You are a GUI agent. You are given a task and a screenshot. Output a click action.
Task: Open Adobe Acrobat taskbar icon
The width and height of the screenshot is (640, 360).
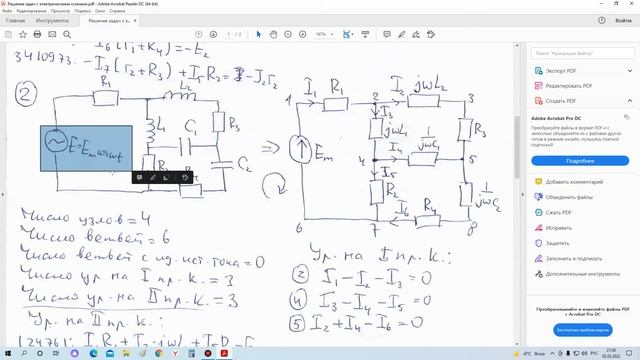tap(224, 353)
